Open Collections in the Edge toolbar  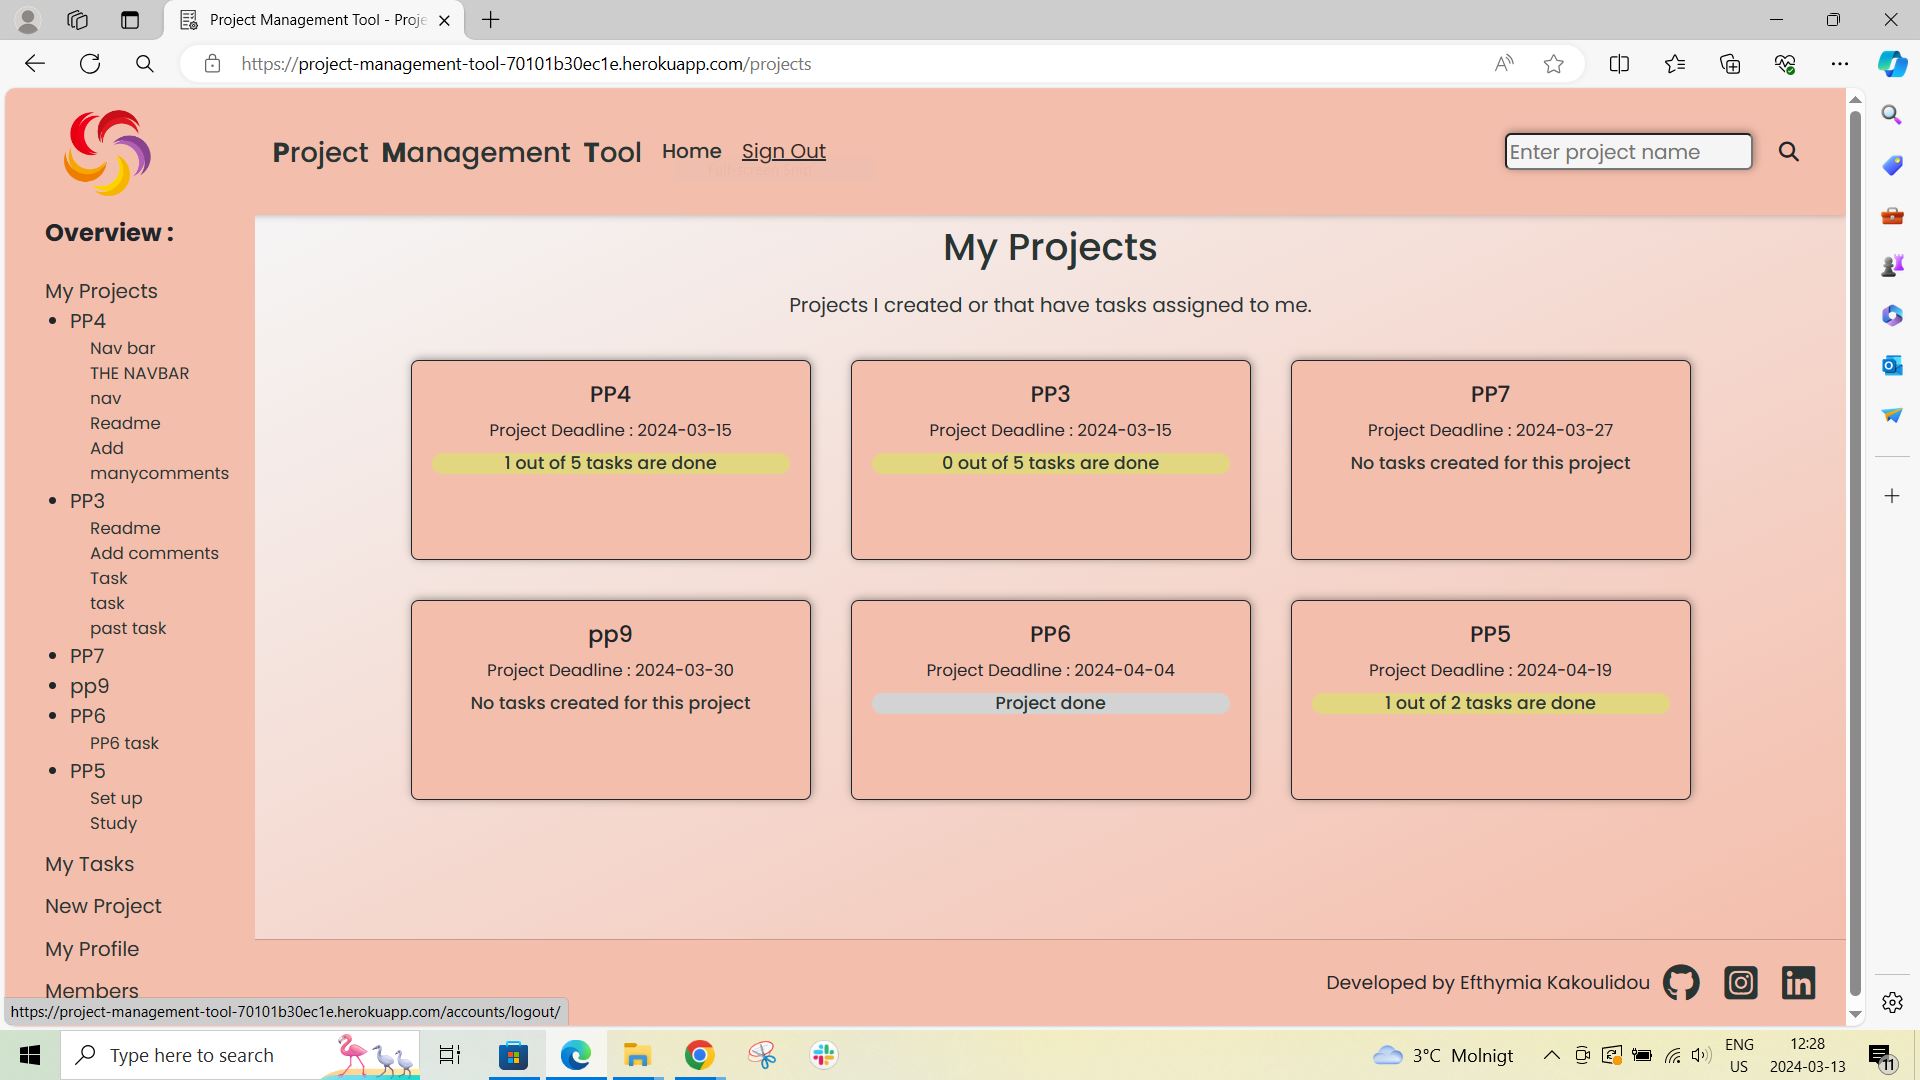pos(1729,63)
